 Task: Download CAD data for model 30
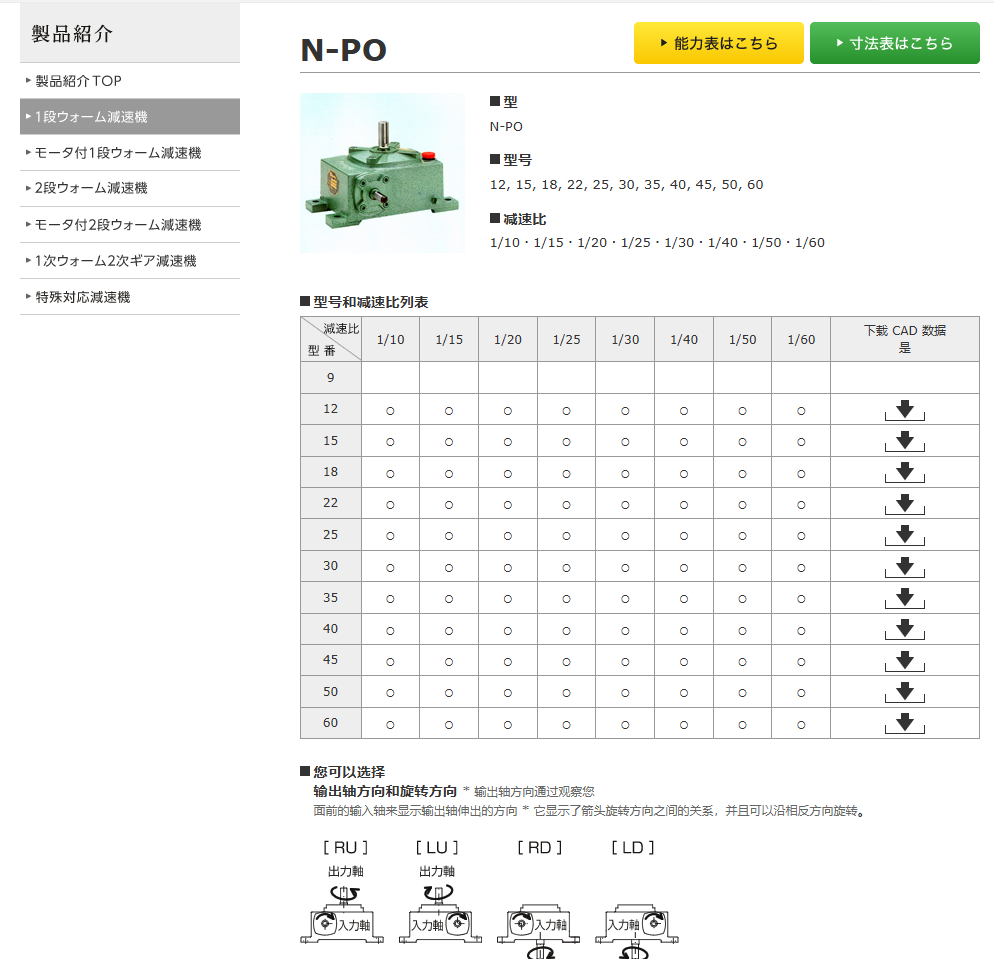[x=903, y=566]
